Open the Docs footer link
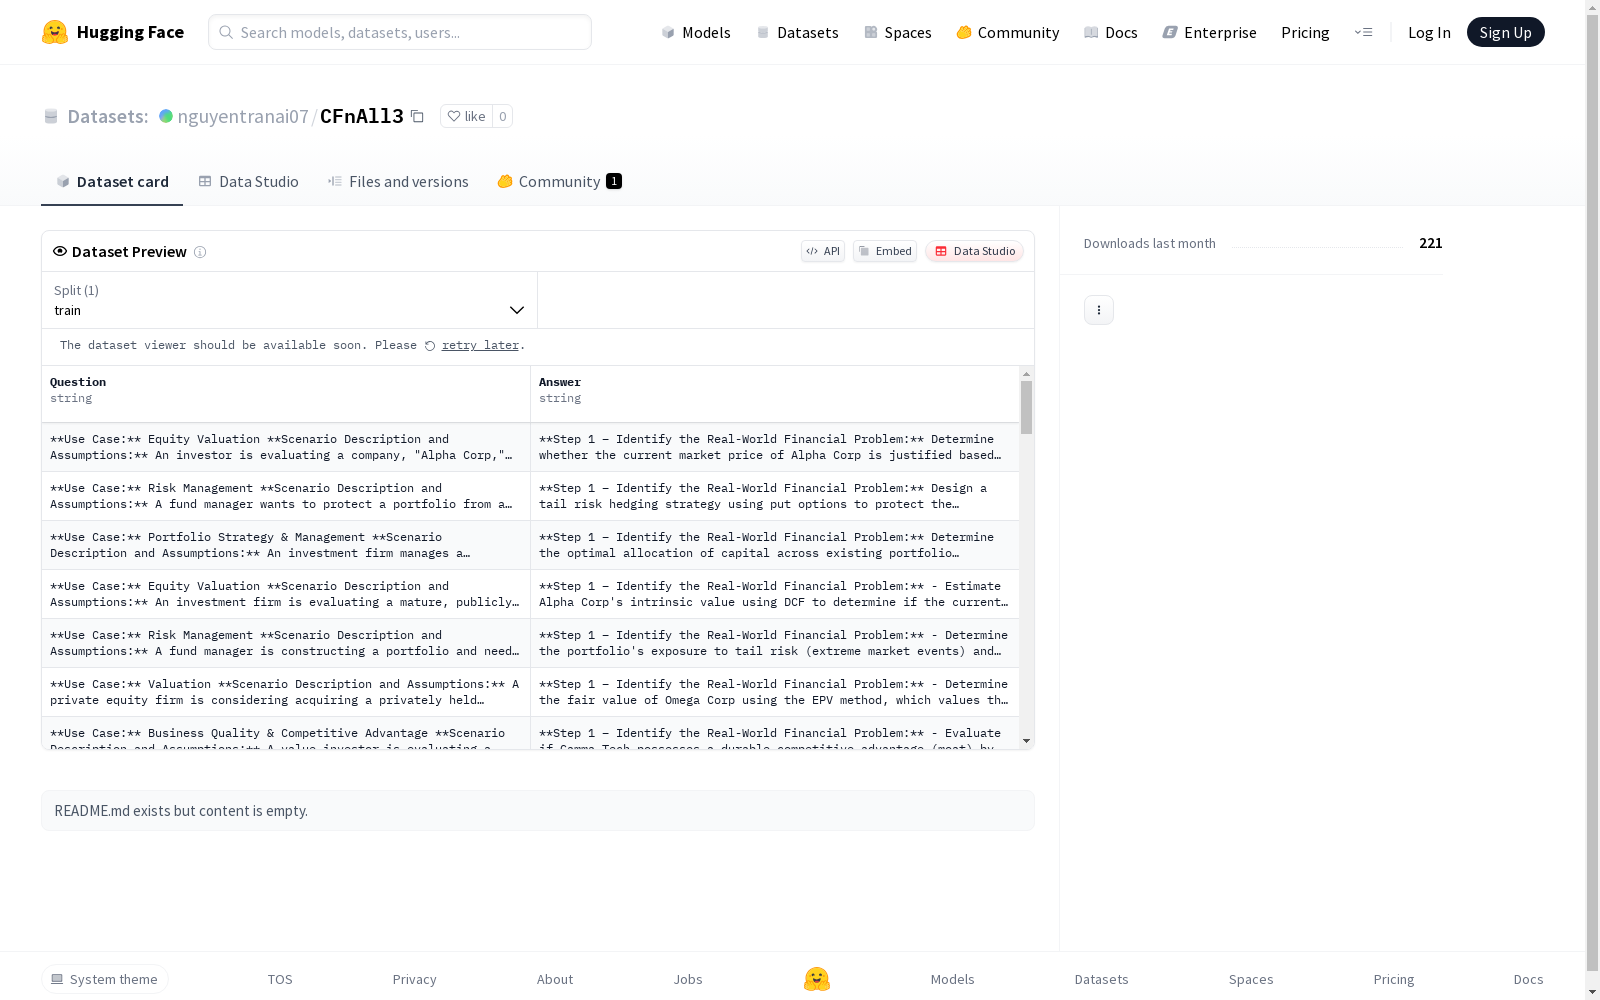Screen dimensions: 1600x1000 pyautogui.click(x=1529, y=979)
